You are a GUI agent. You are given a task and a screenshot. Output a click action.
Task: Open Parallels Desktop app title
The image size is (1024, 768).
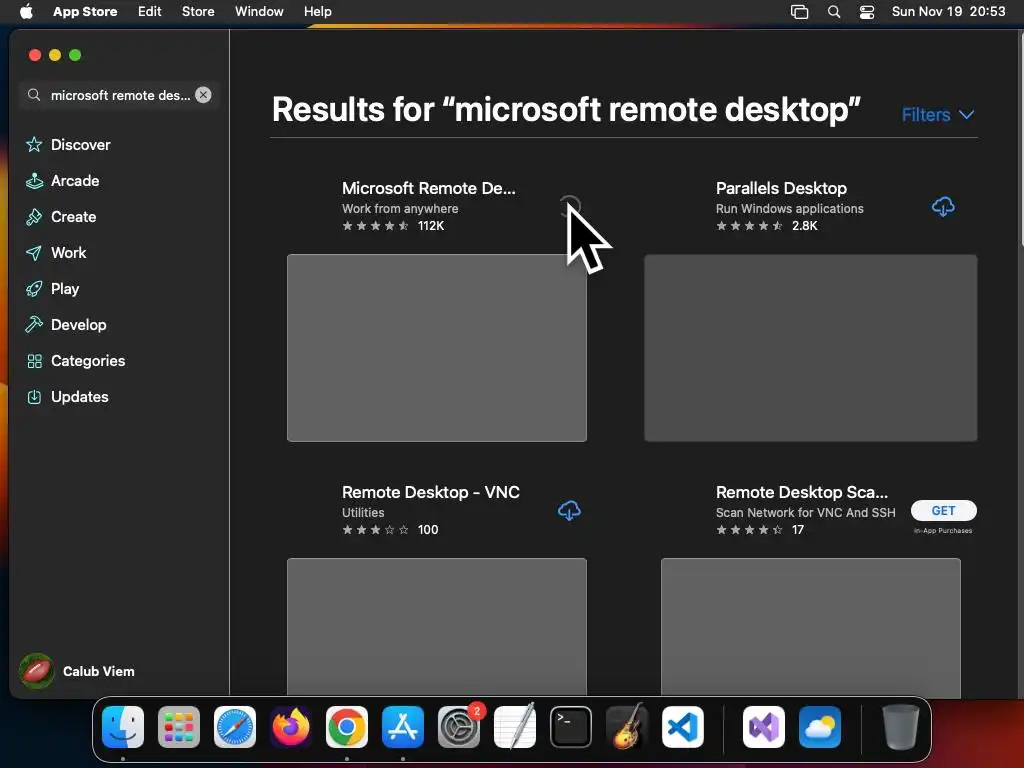point(781,188)
